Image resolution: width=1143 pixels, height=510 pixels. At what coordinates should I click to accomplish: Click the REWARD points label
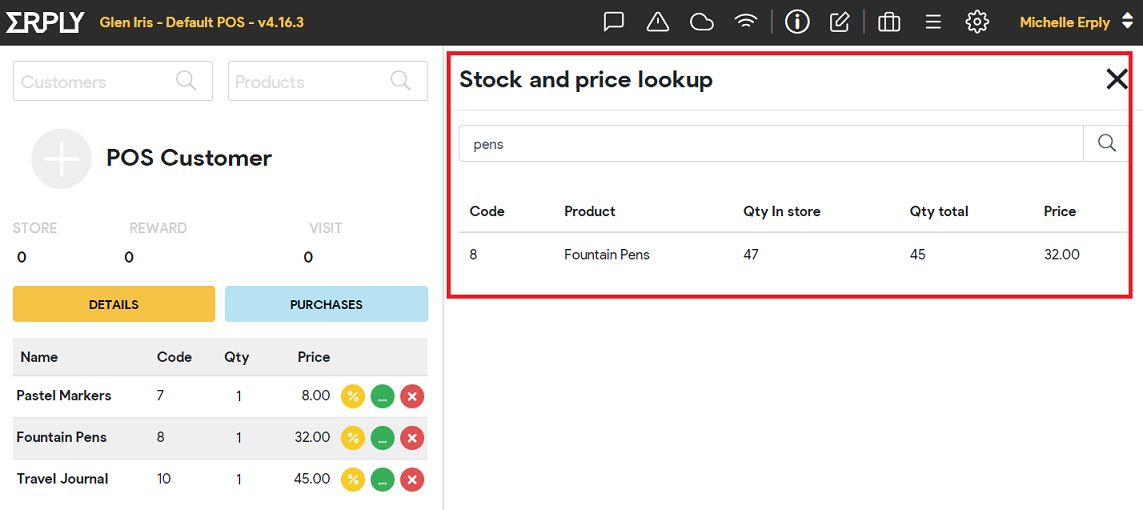158,229
